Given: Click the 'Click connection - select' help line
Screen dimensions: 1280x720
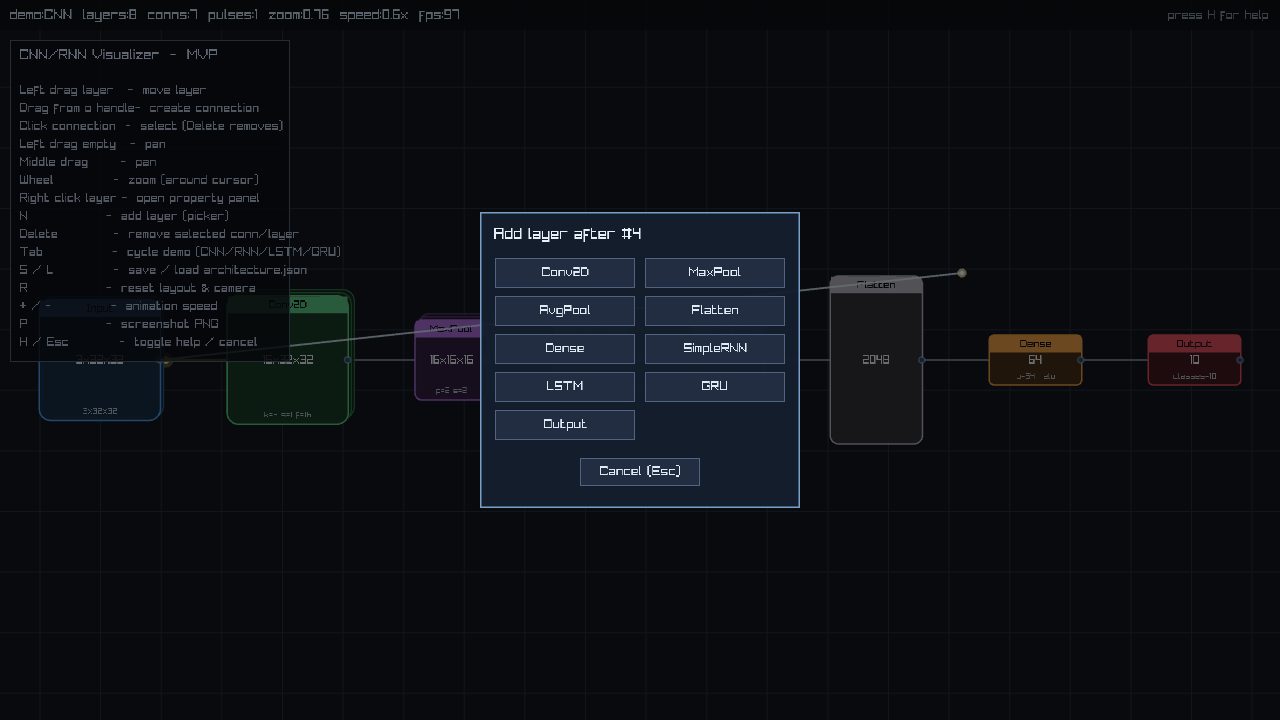Looking at the screenshot, I should (151, 126).
